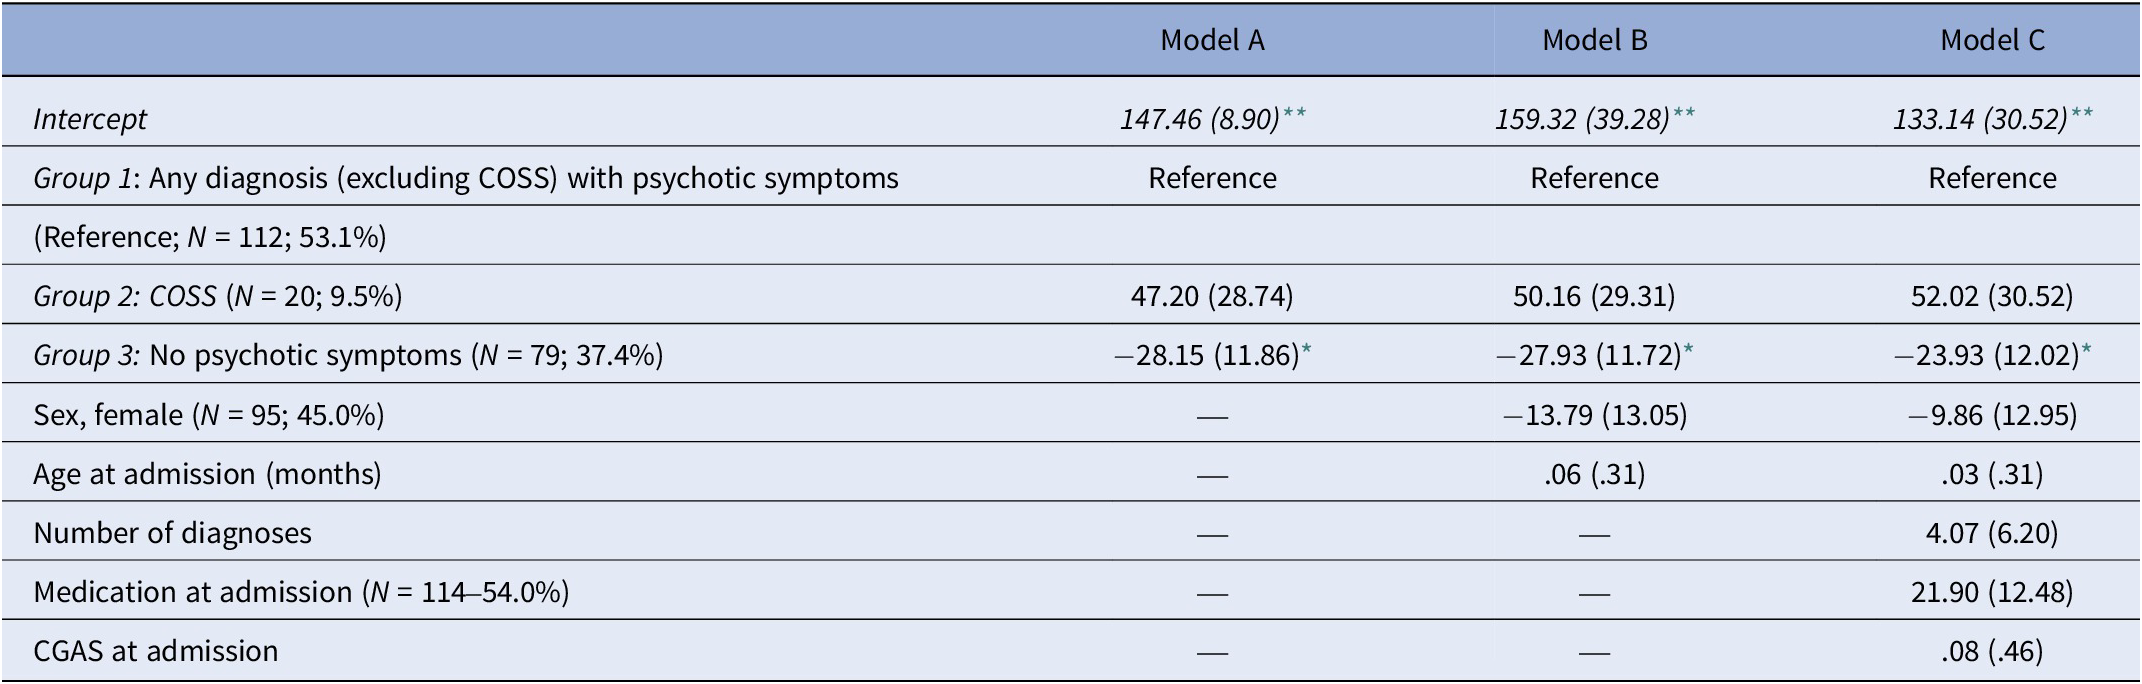Select the Model B column header
Image resolution: width=2142 pixels, height=684 pixels.
(1594, 40)
